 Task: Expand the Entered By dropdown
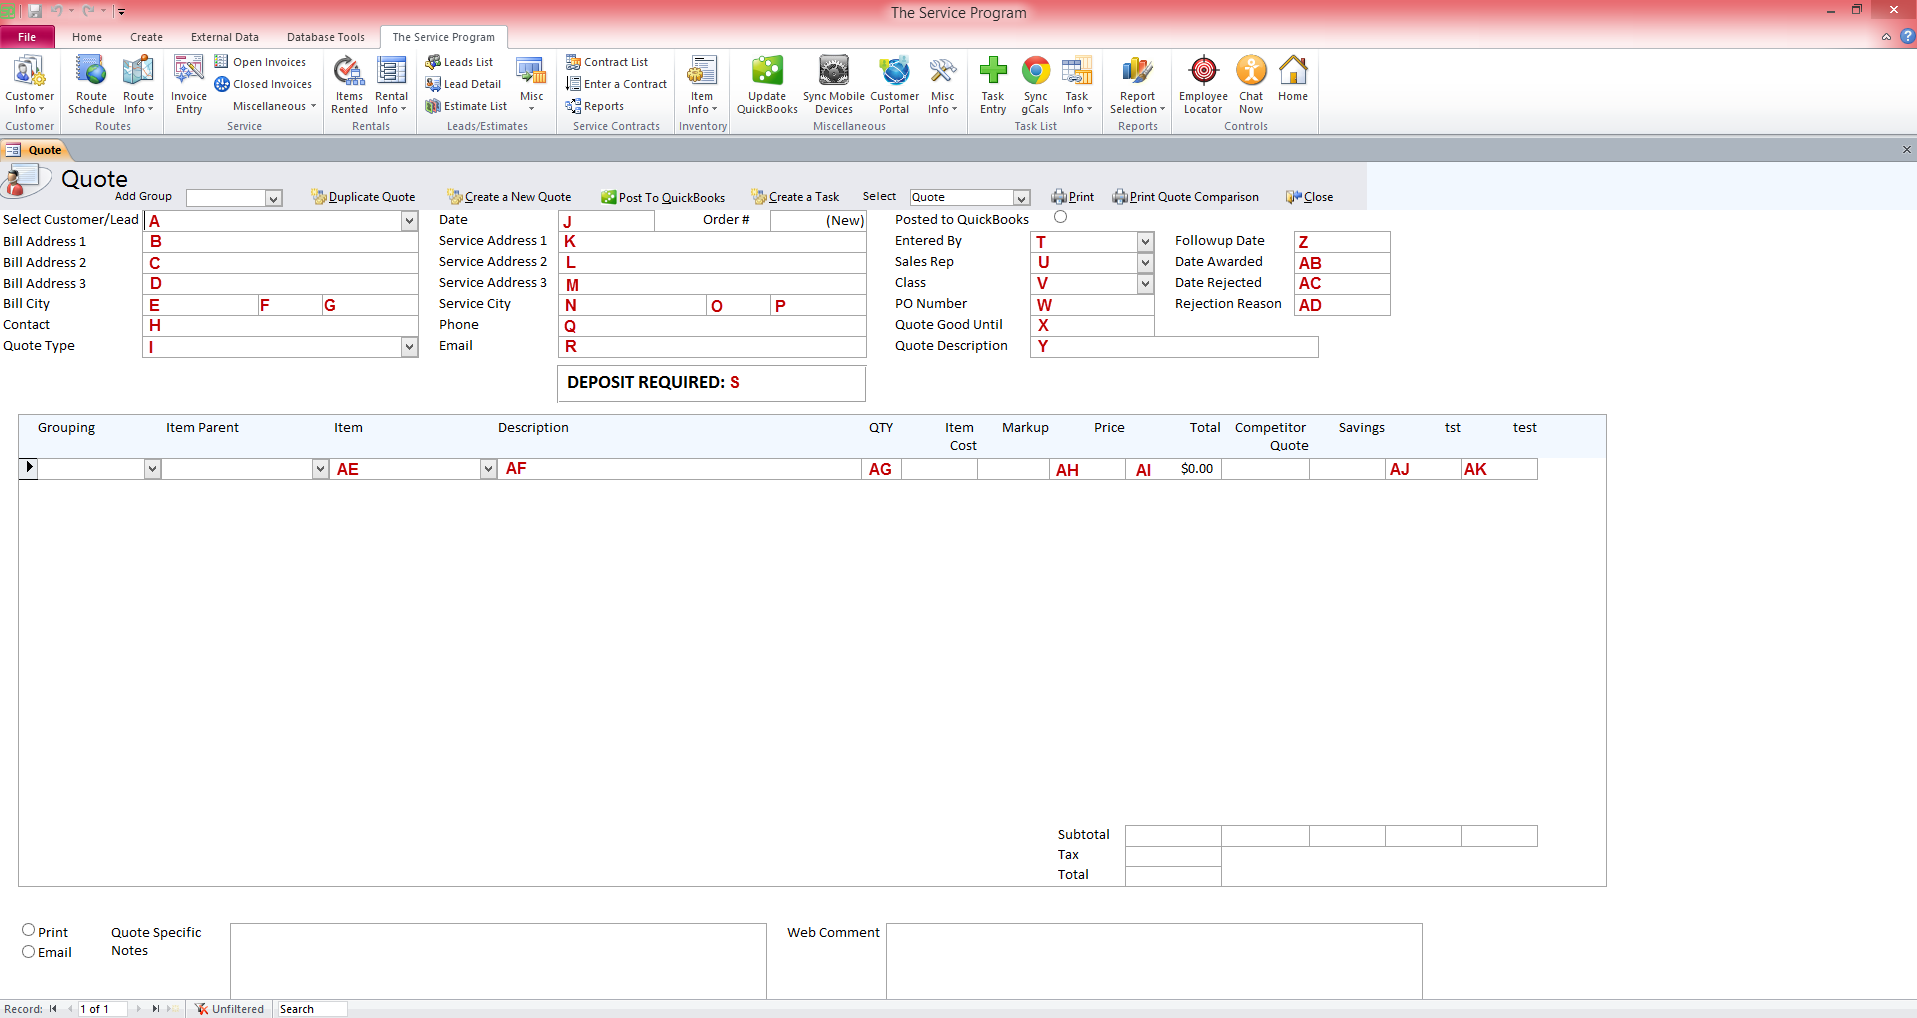[x=1145, y=242]
